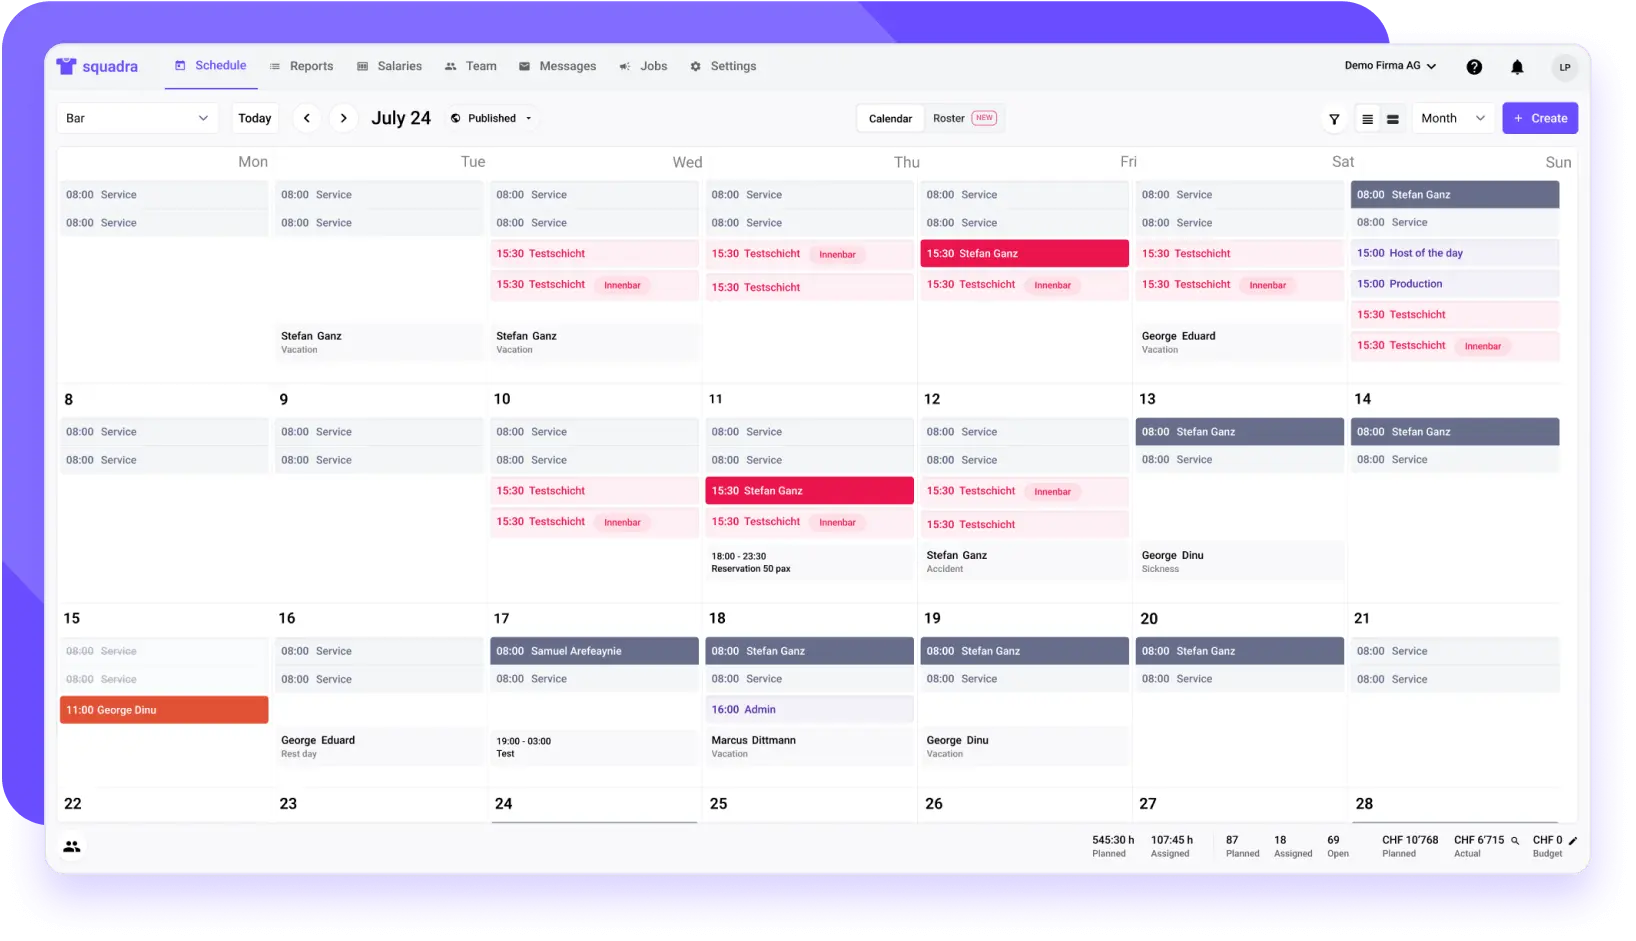This screenshot has width=1636, height=941.
Task: Open the Month view dropdown
Action: [1452, 118]
